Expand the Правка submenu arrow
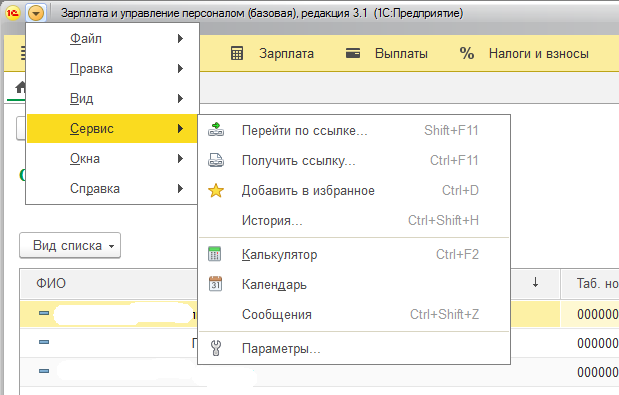Image resolution: width=619 pixels, height=395 pixels. pos(180,69)
